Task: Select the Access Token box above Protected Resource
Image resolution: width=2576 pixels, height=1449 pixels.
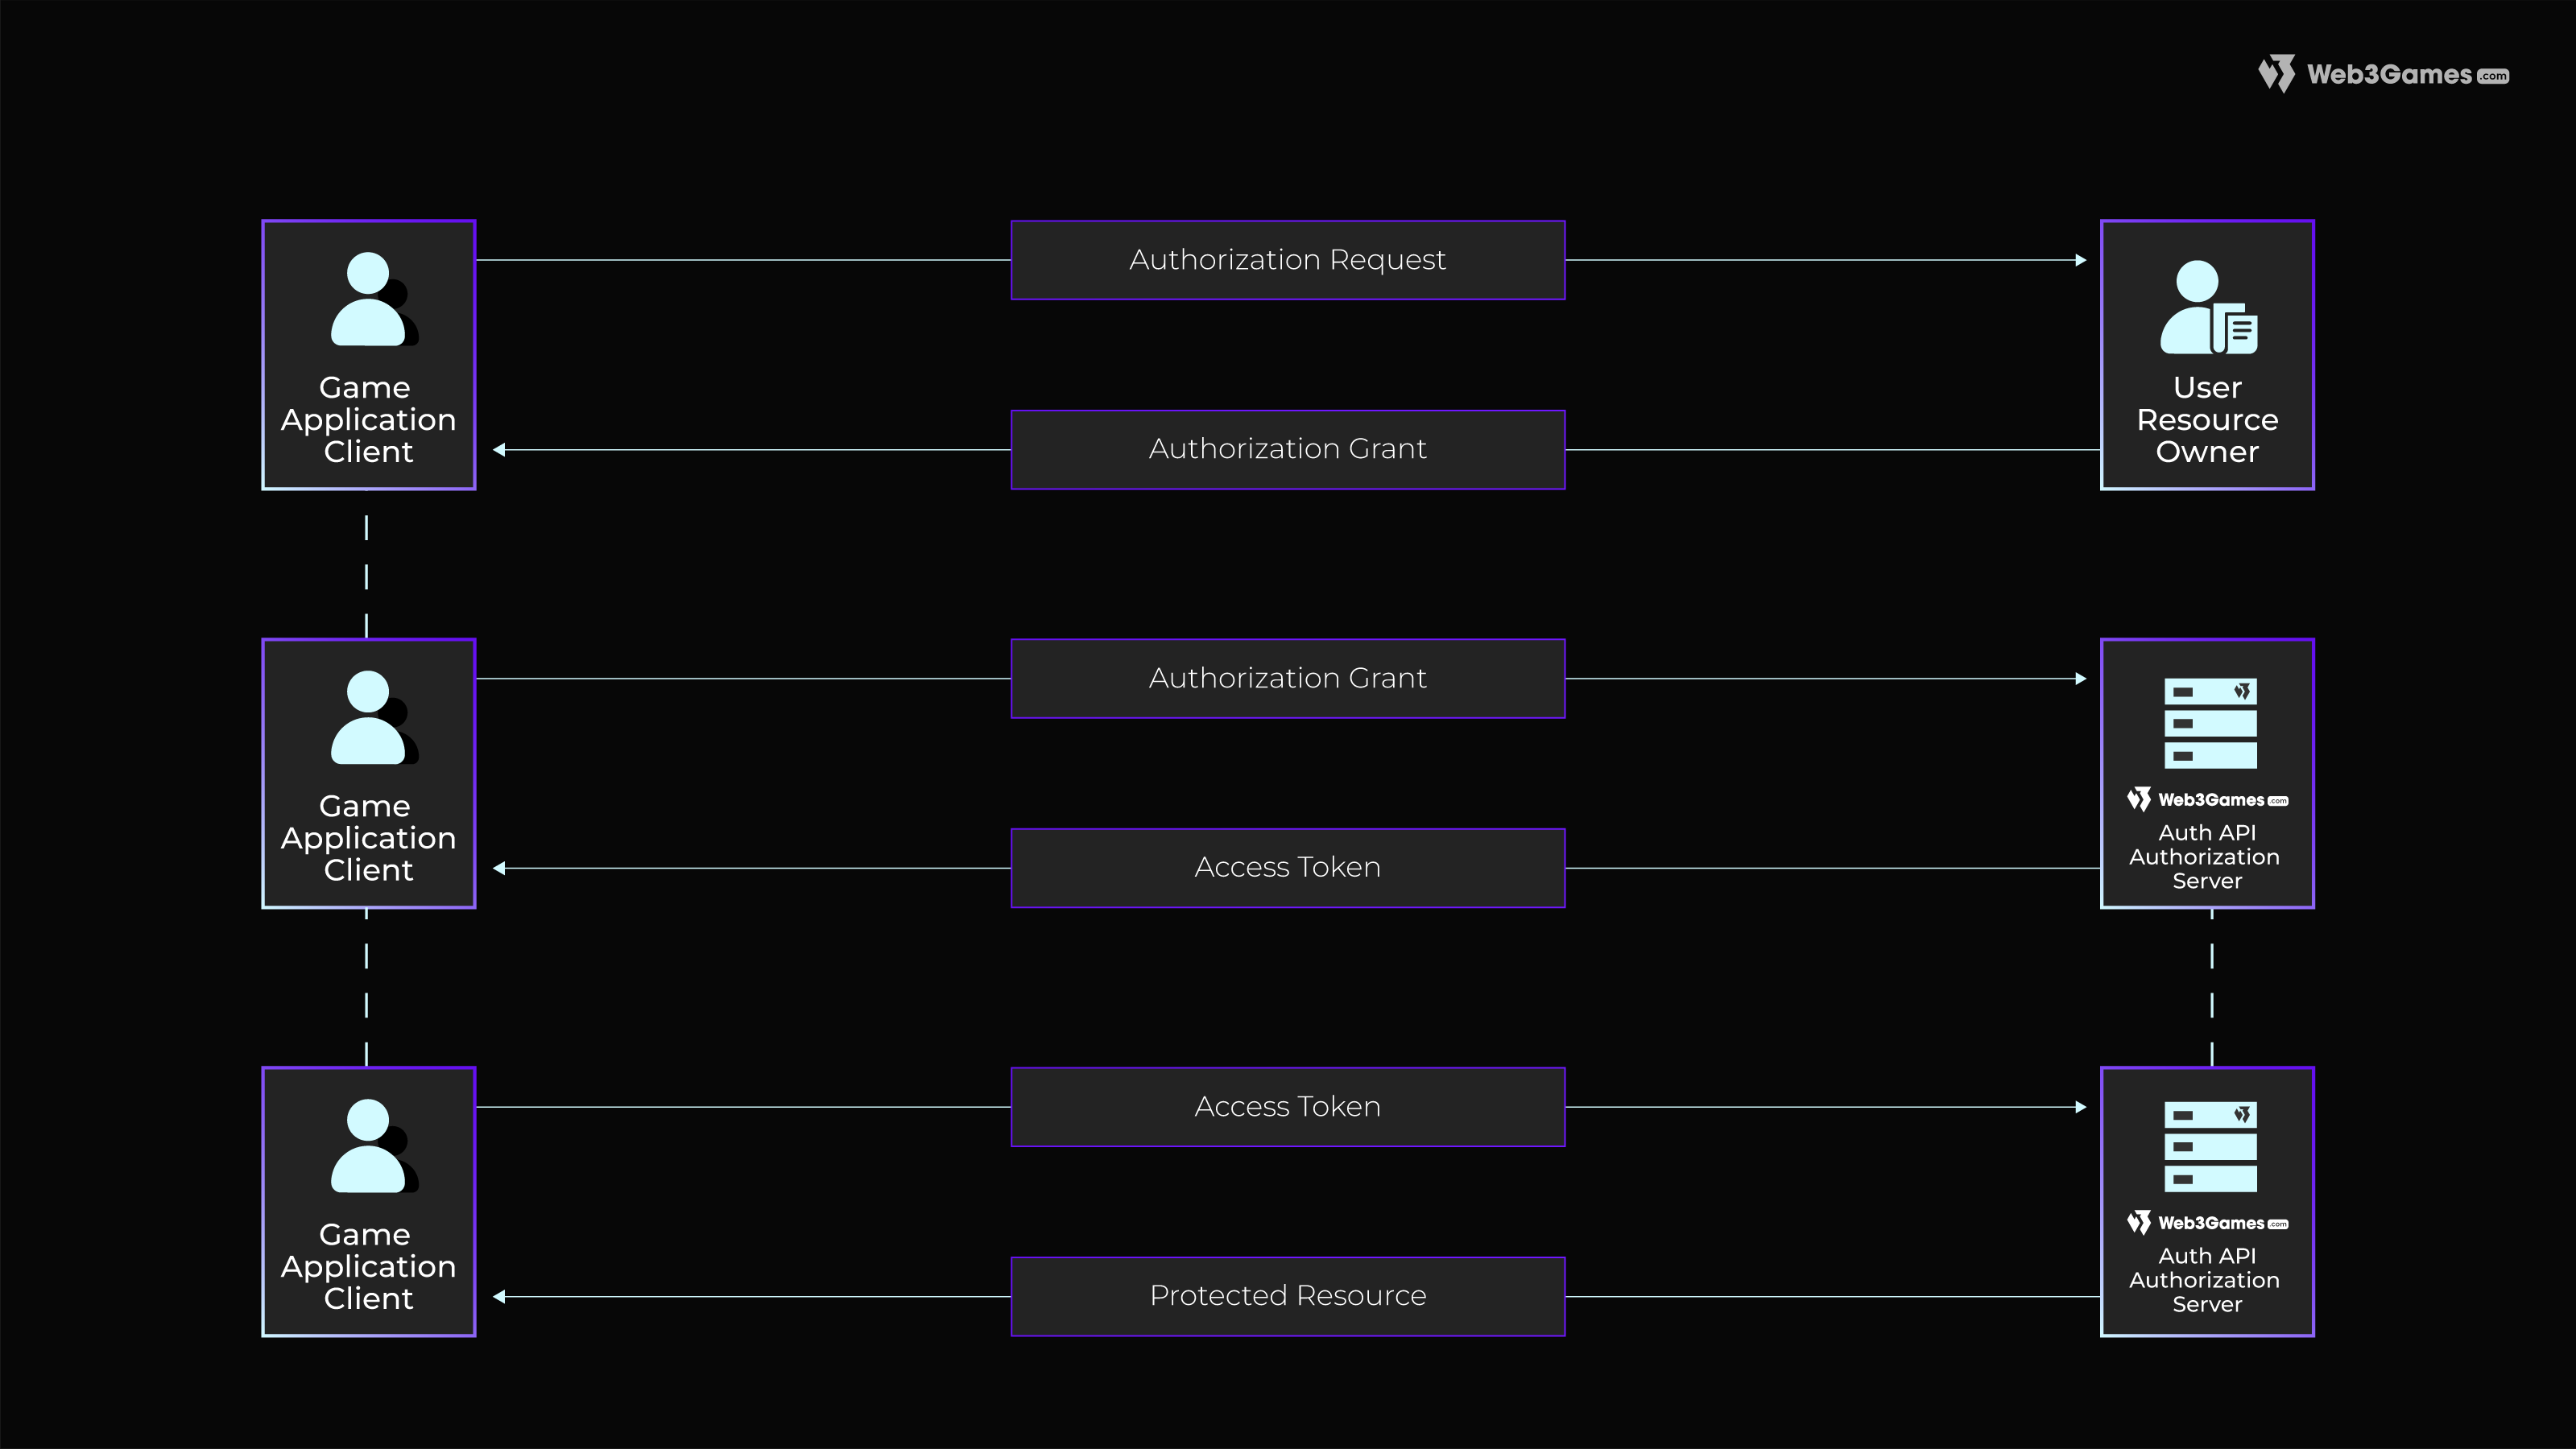Action: 1288,1107
